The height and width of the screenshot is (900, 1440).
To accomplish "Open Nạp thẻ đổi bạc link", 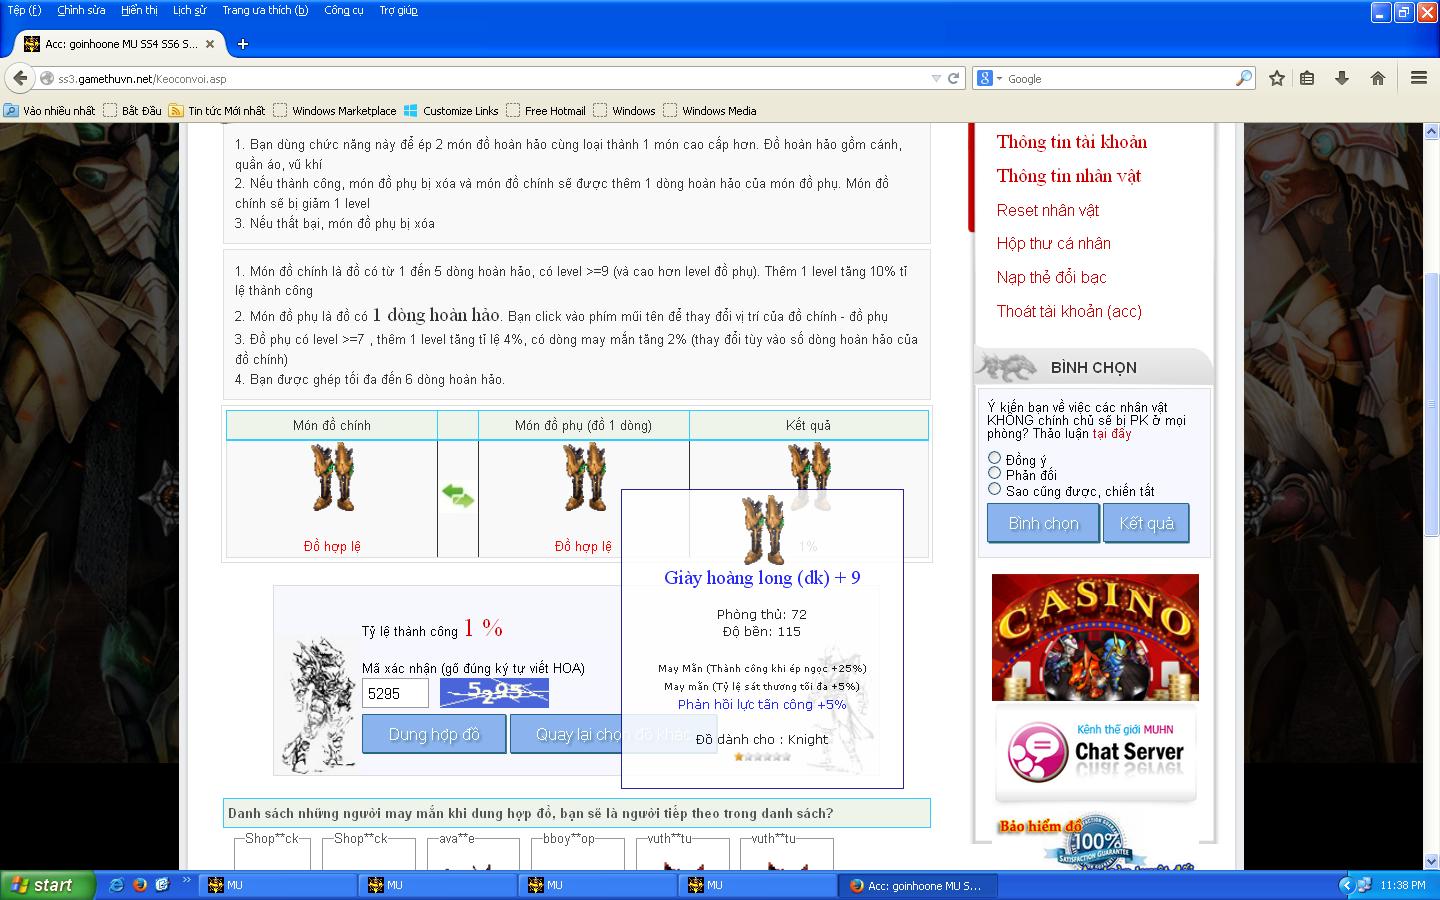I will coord(1051,277).
